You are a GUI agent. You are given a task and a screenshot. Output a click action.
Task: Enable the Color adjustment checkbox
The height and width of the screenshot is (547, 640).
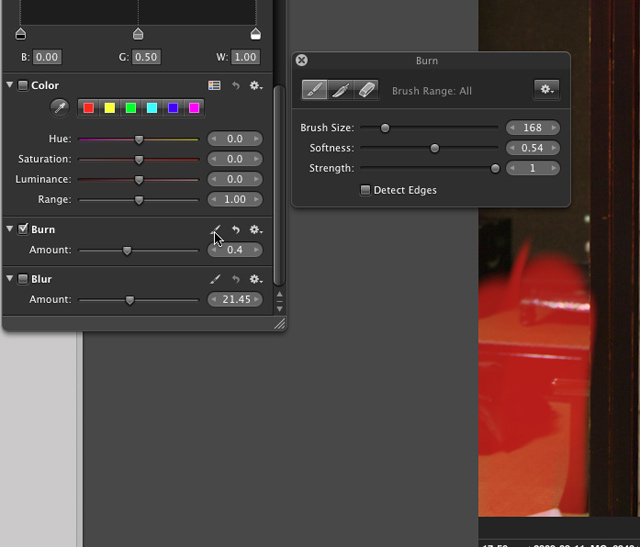[x=23, y=86]
